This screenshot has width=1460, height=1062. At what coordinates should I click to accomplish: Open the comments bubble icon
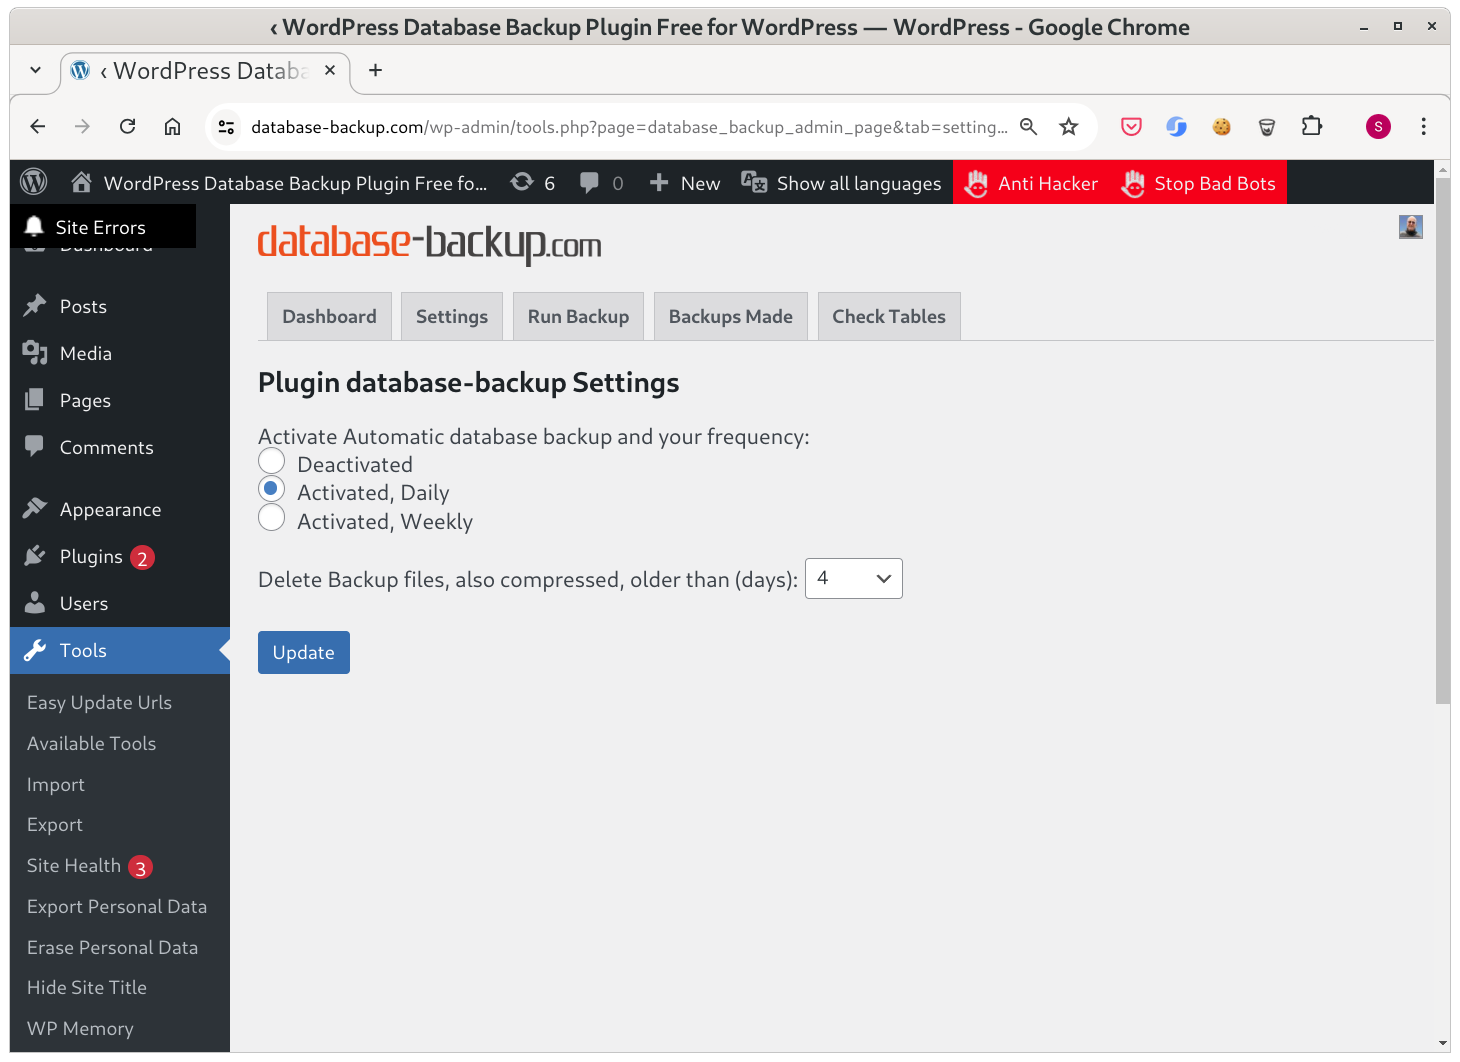tap(589, 182)
